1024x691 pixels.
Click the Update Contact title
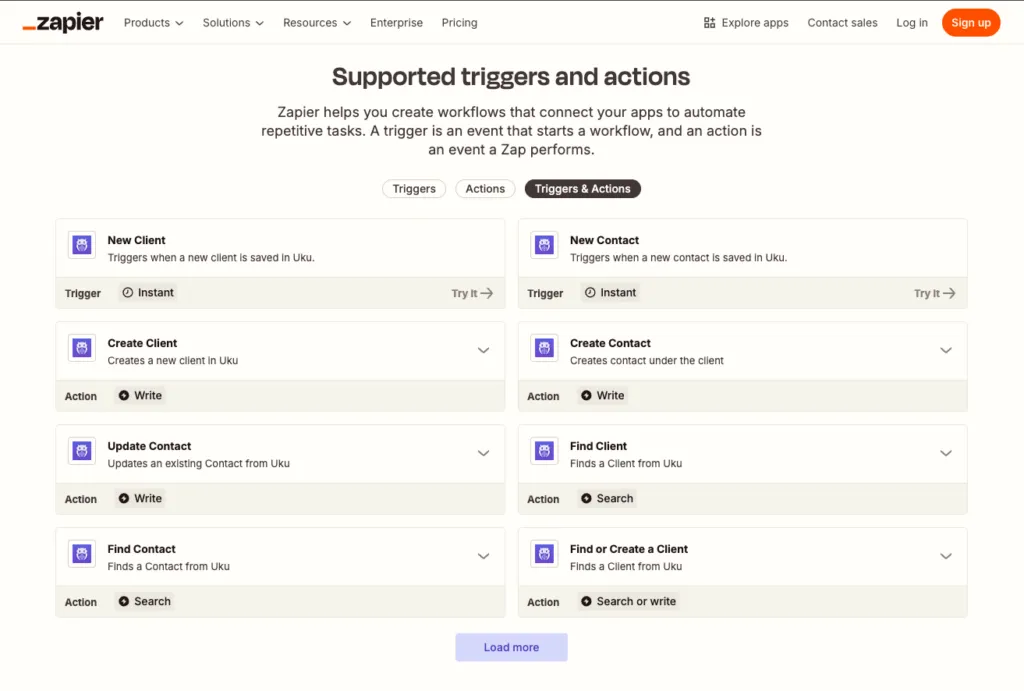tap(150, 446)
